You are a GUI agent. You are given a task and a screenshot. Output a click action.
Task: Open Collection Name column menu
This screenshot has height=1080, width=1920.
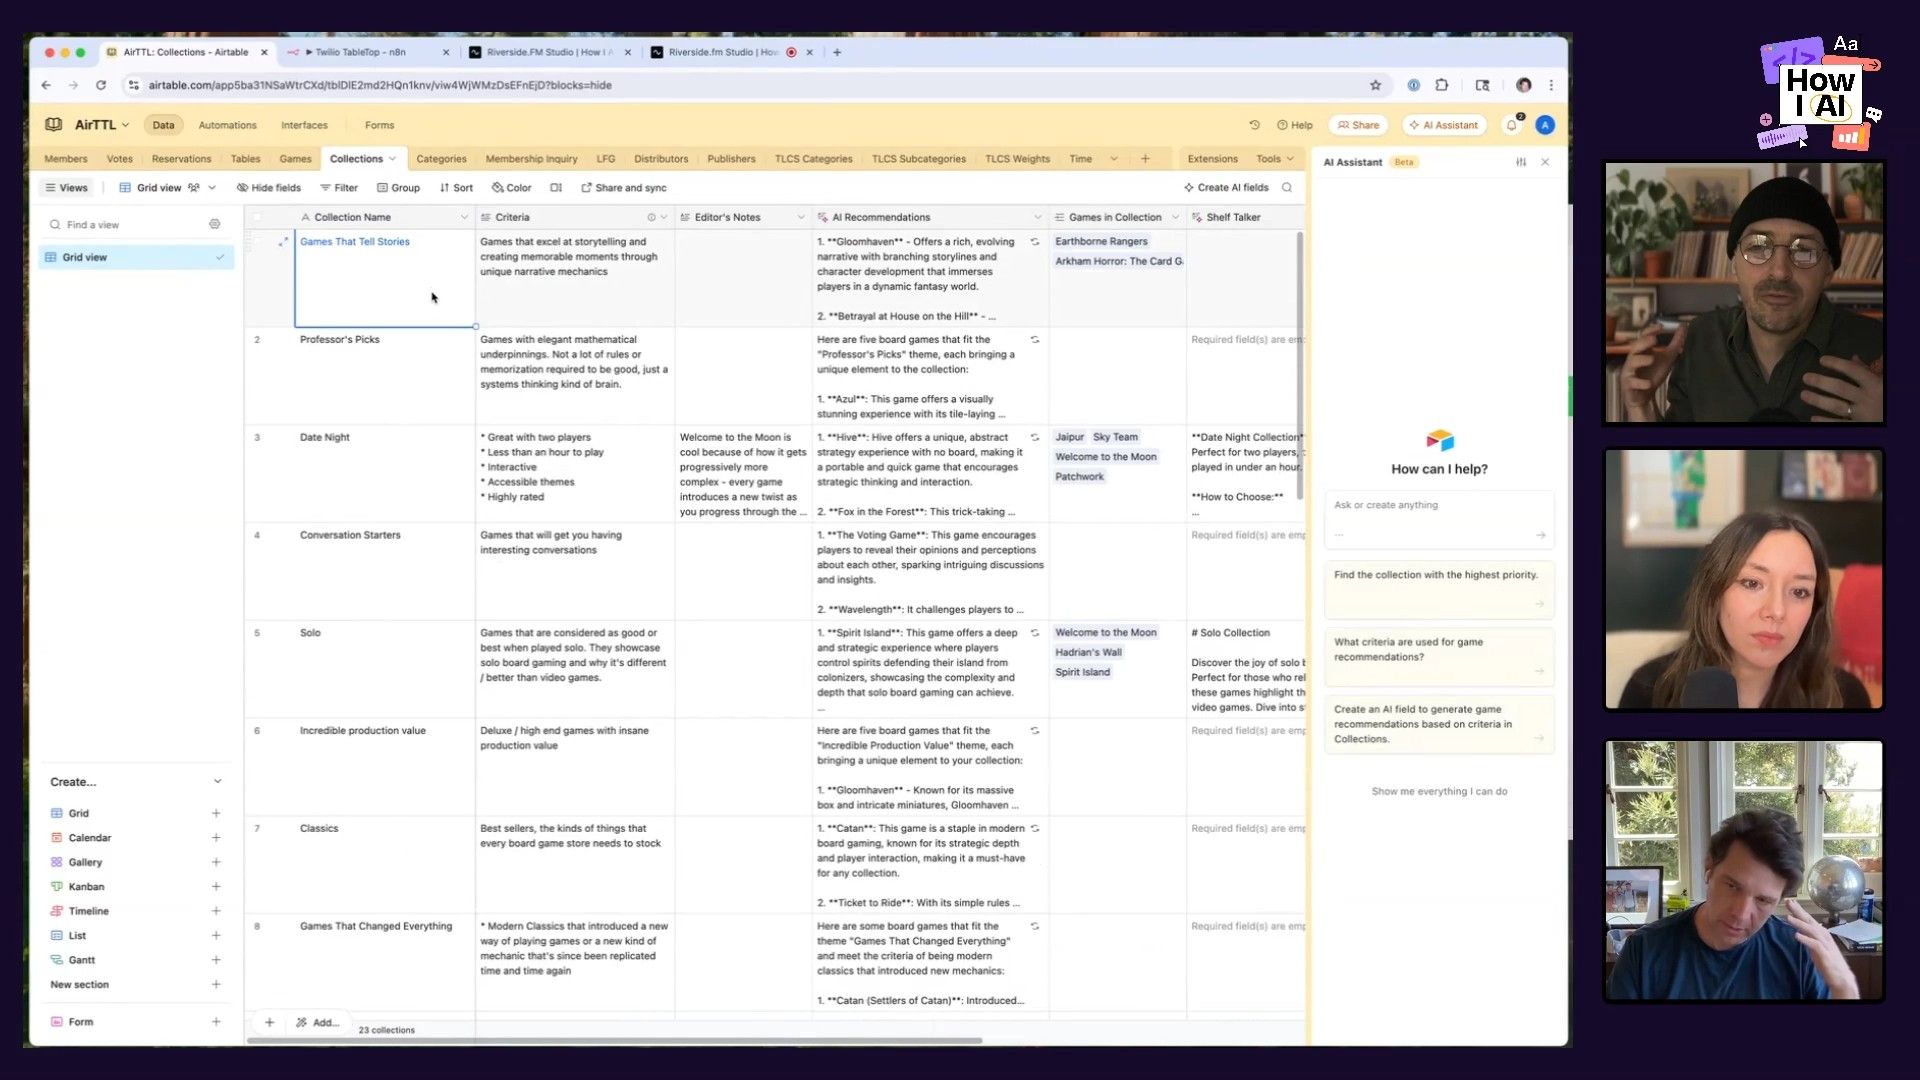click(x=464, y=217)
